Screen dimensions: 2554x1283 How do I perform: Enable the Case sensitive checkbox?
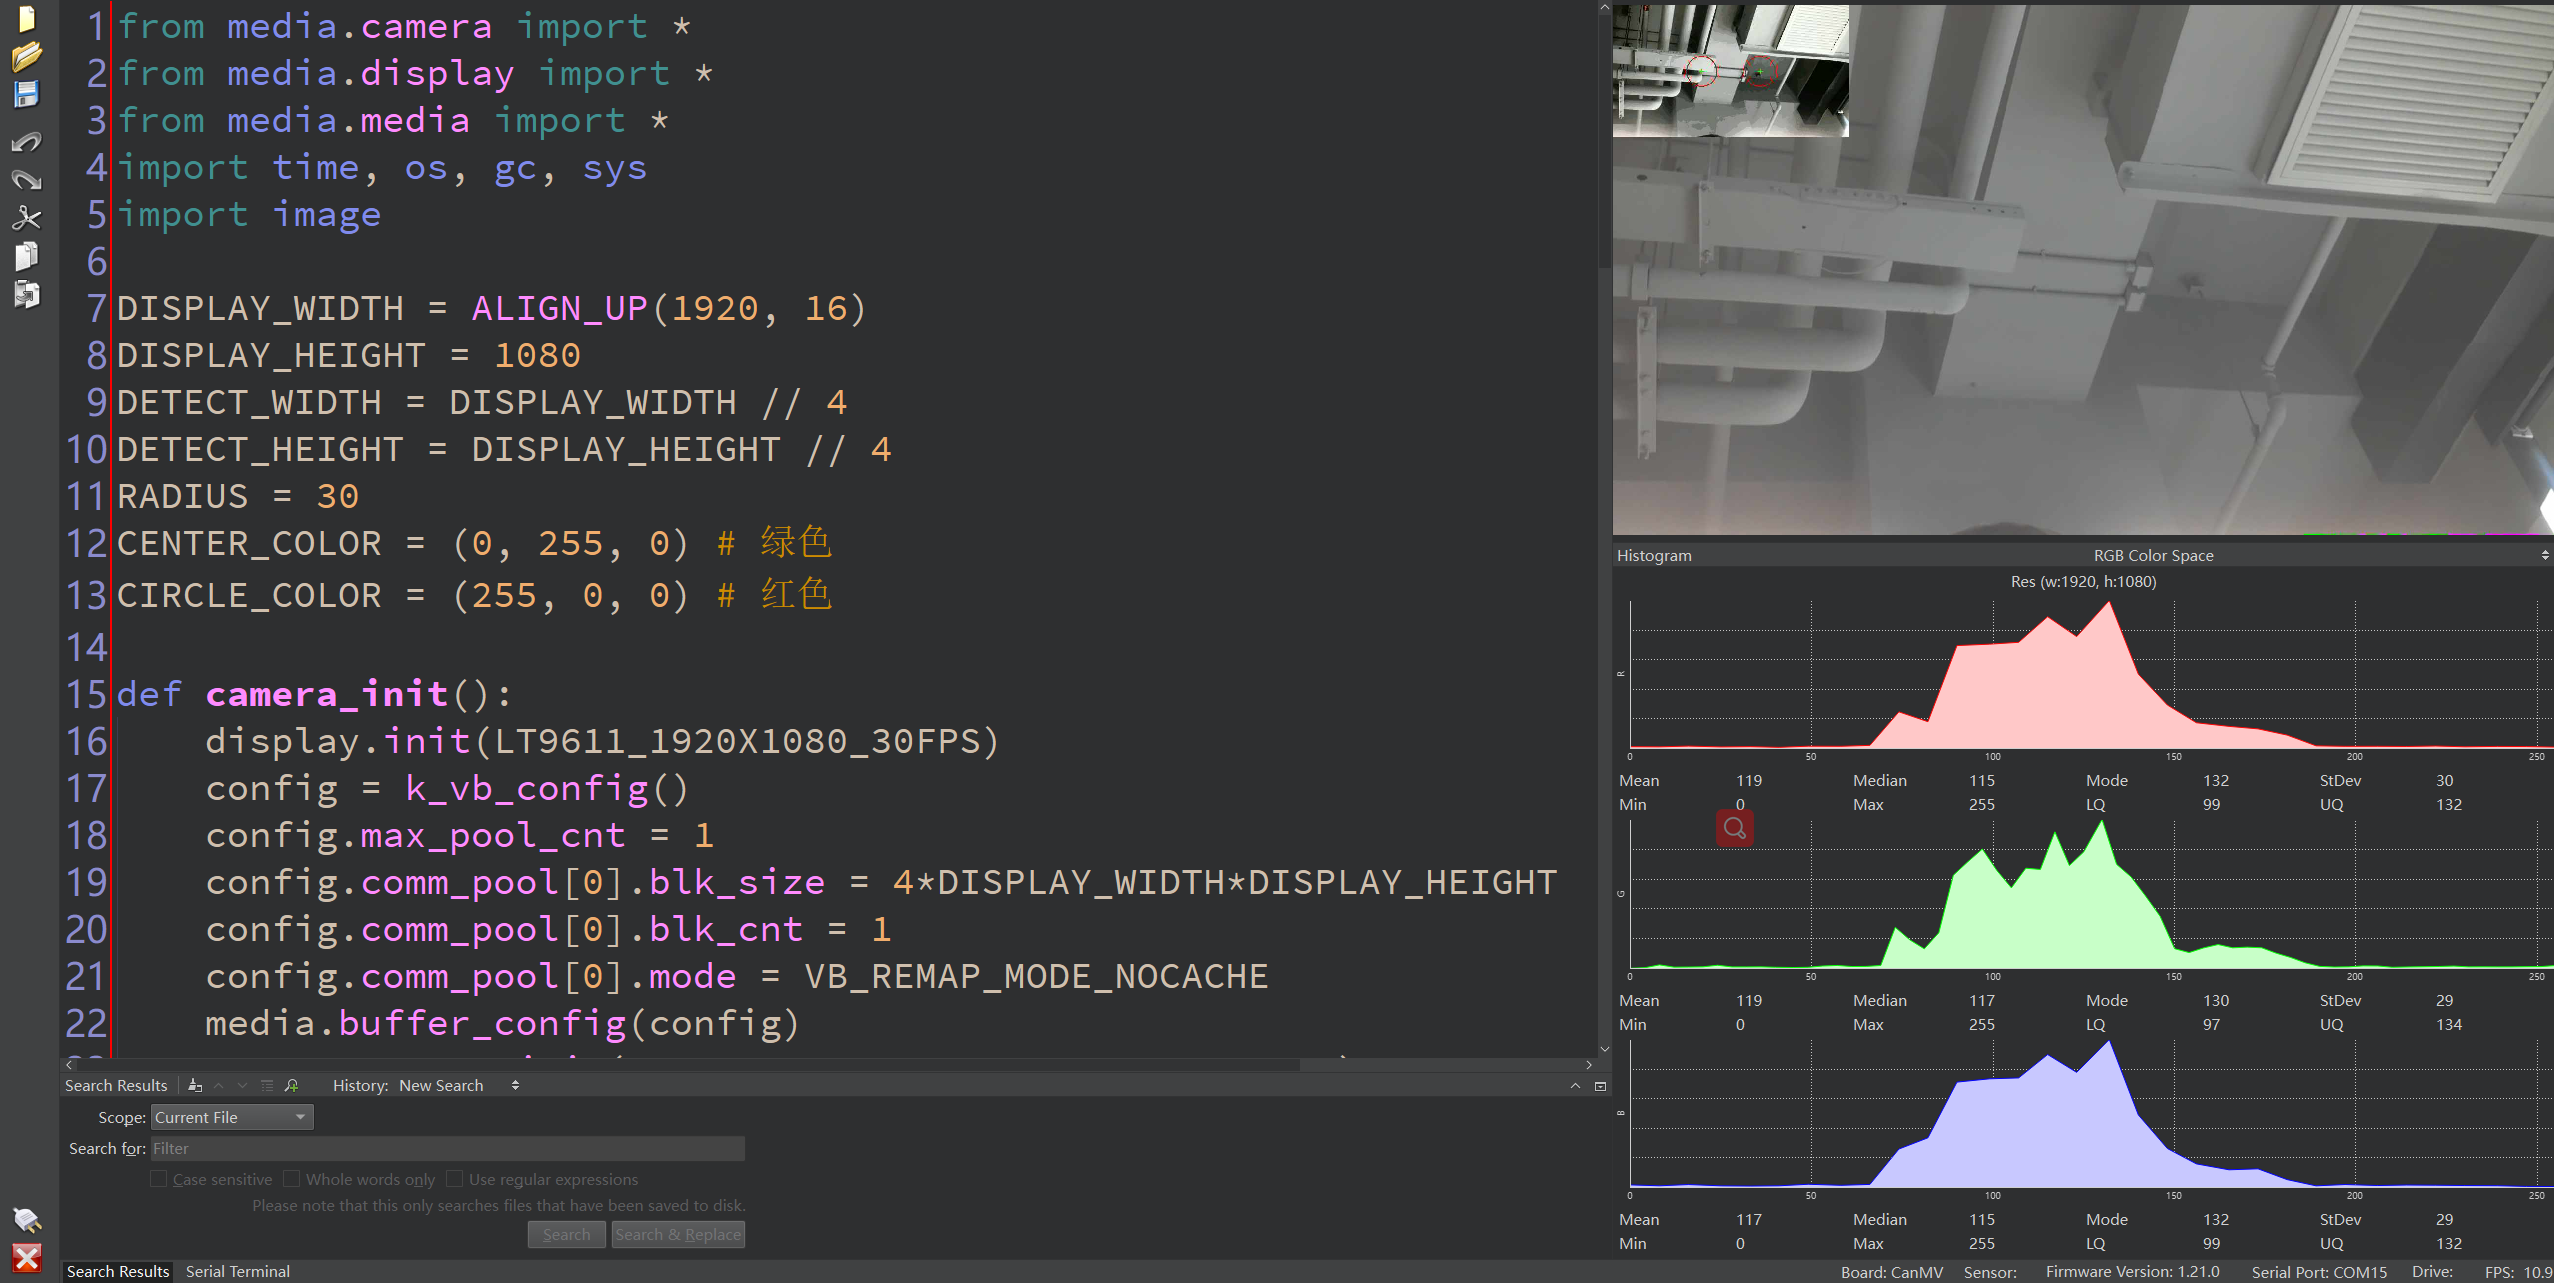click(158, 1178)
